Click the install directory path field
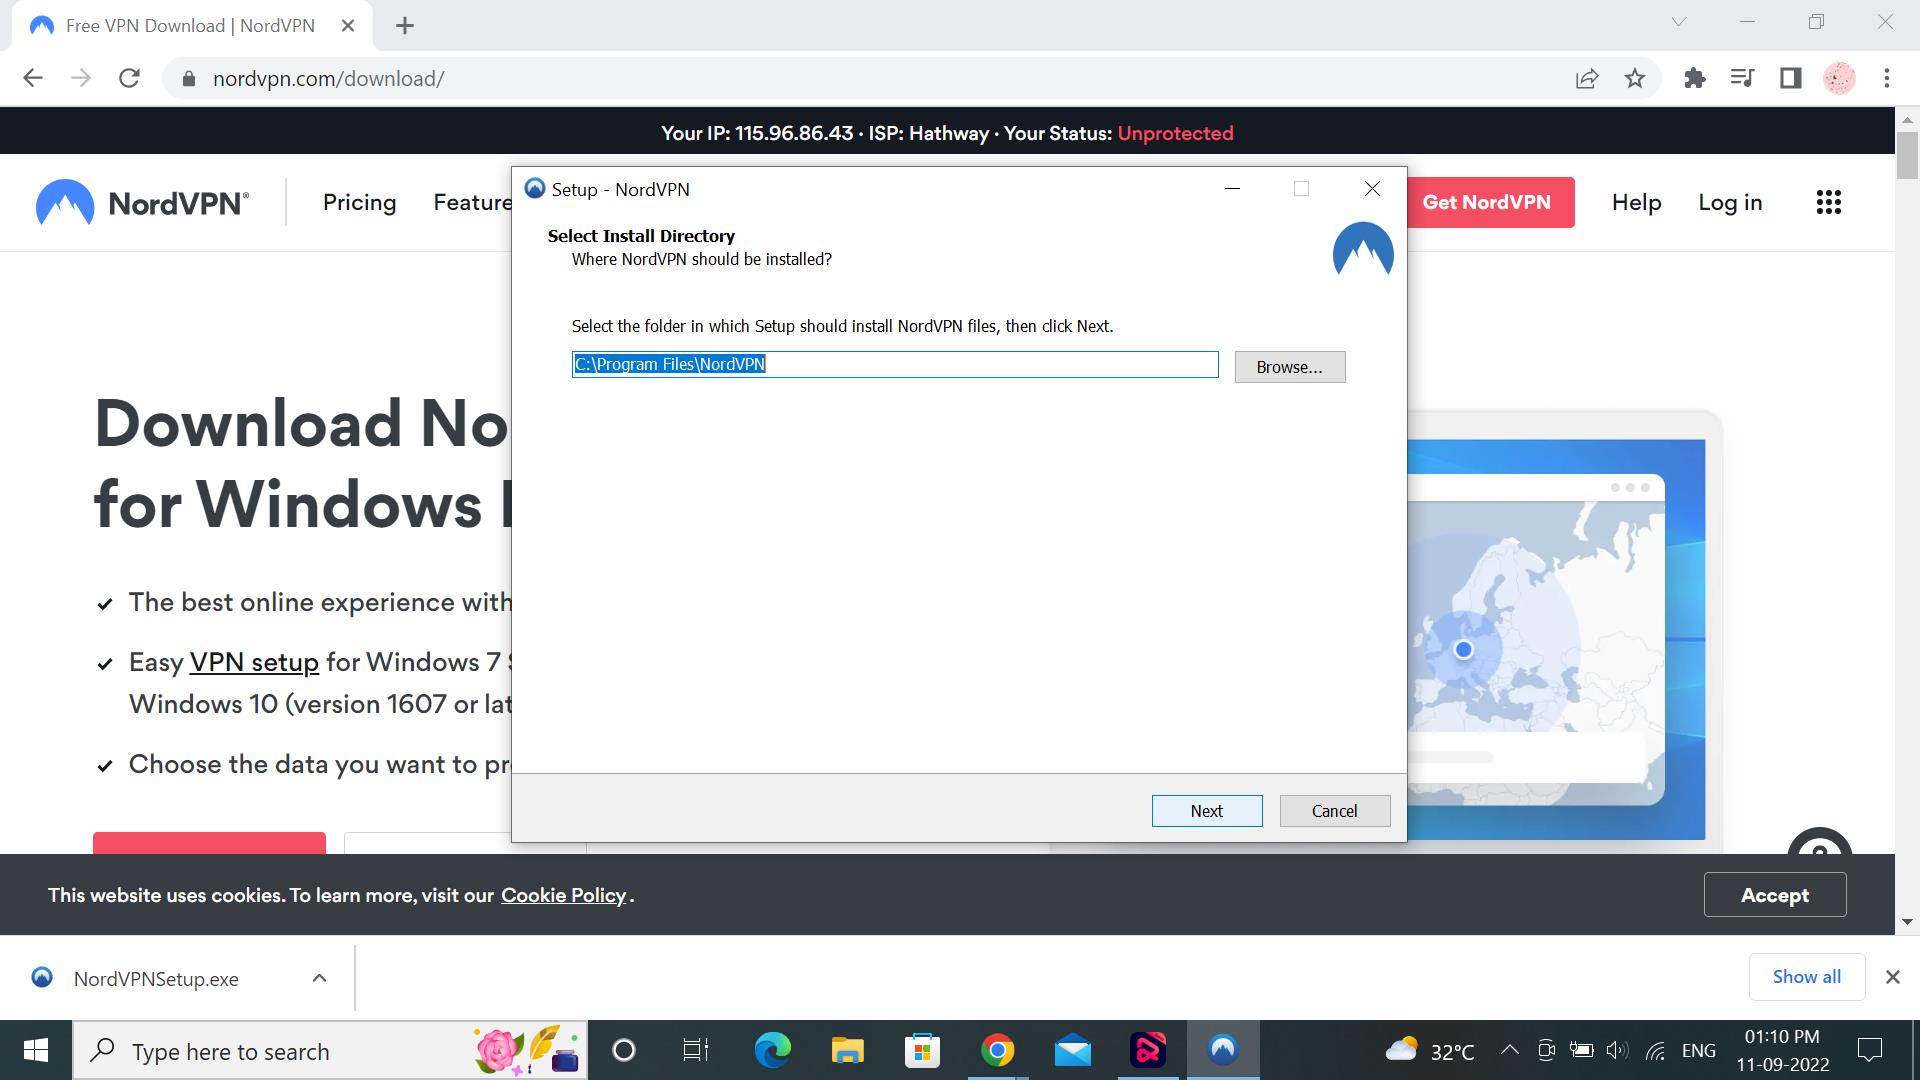1920x1080 pixels. (895, 365)
